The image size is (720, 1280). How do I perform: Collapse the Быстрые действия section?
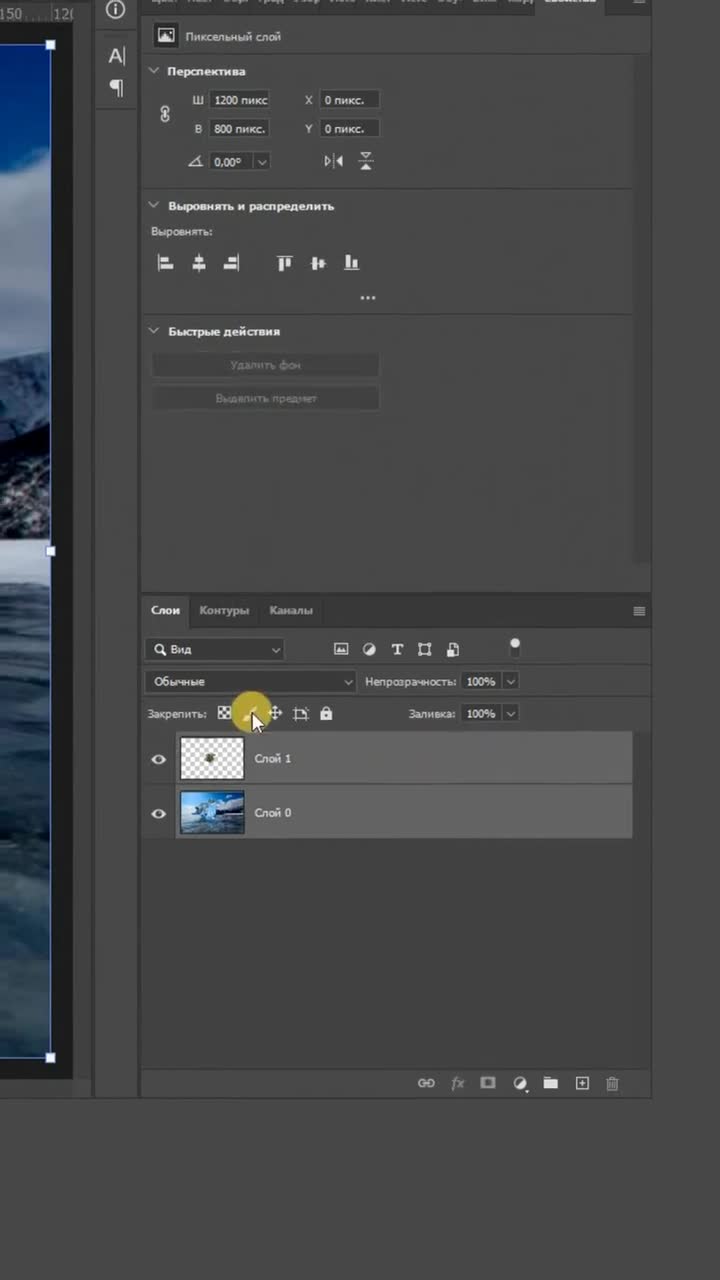click(x=154, y=331)
